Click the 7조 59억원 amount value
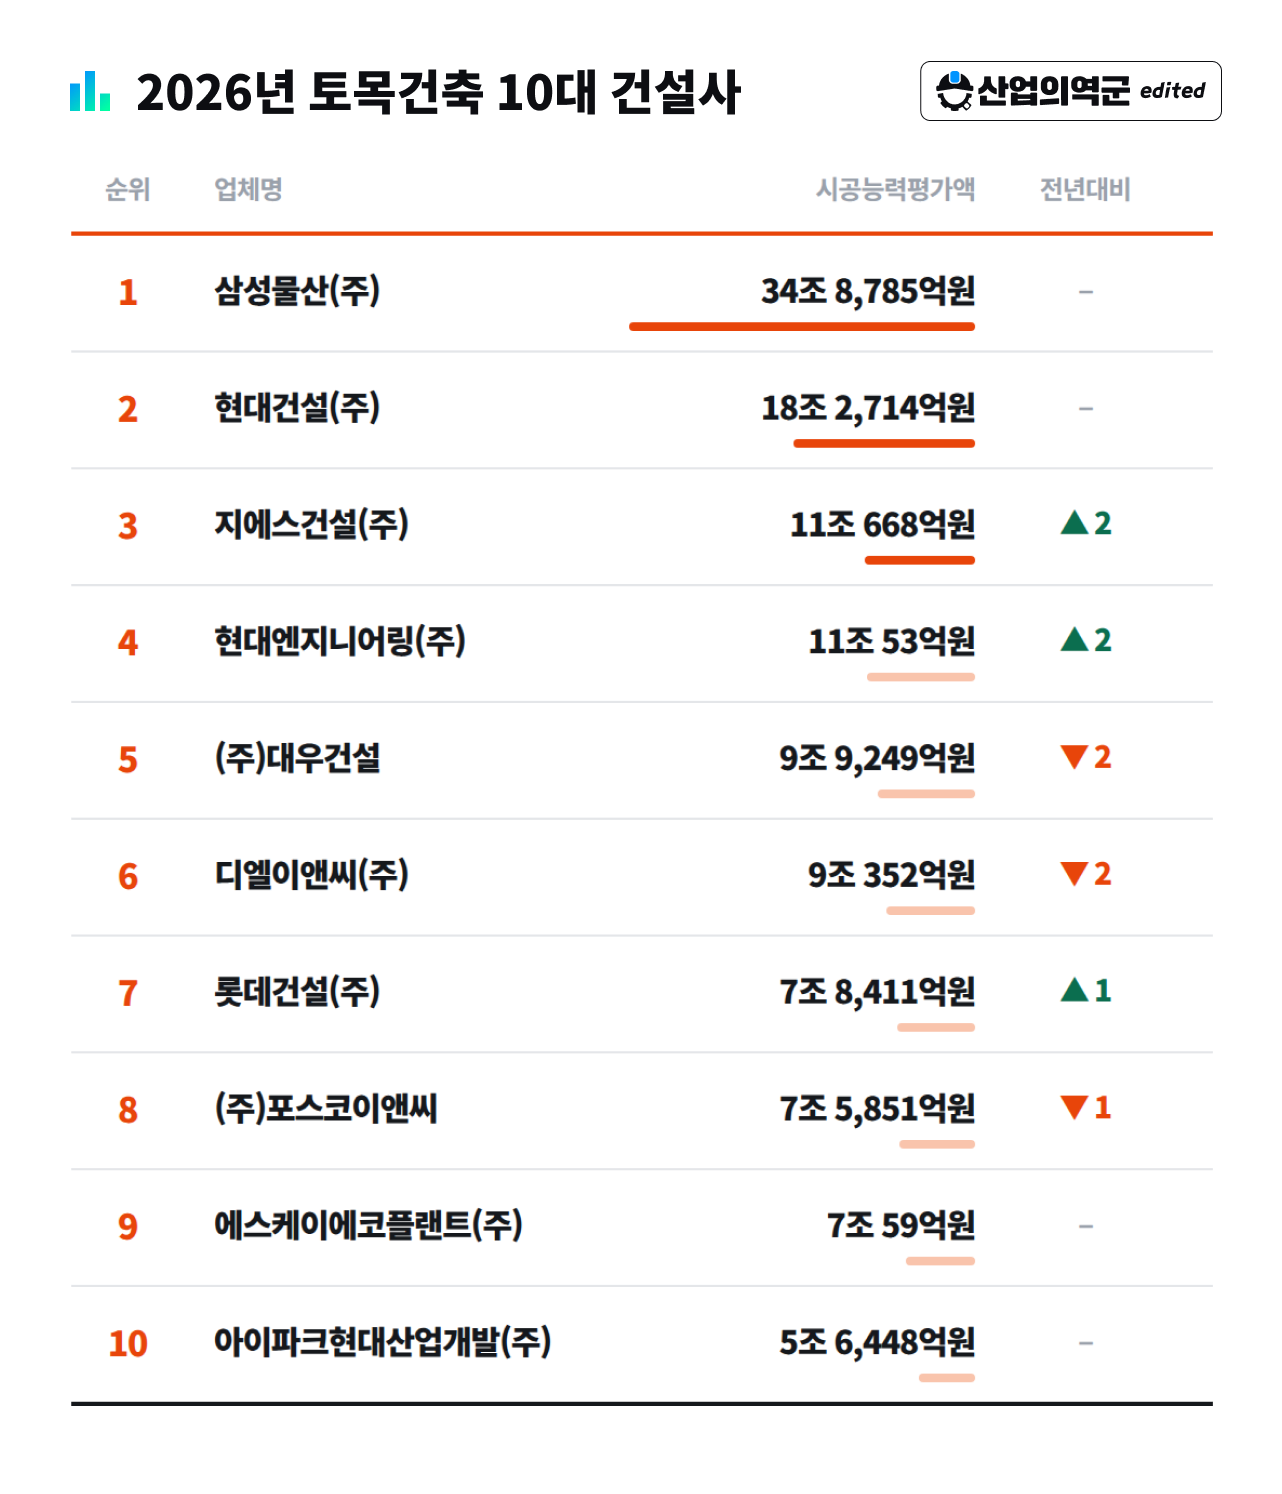Screen dimensions: 1282x1494 coord(901,1225)
